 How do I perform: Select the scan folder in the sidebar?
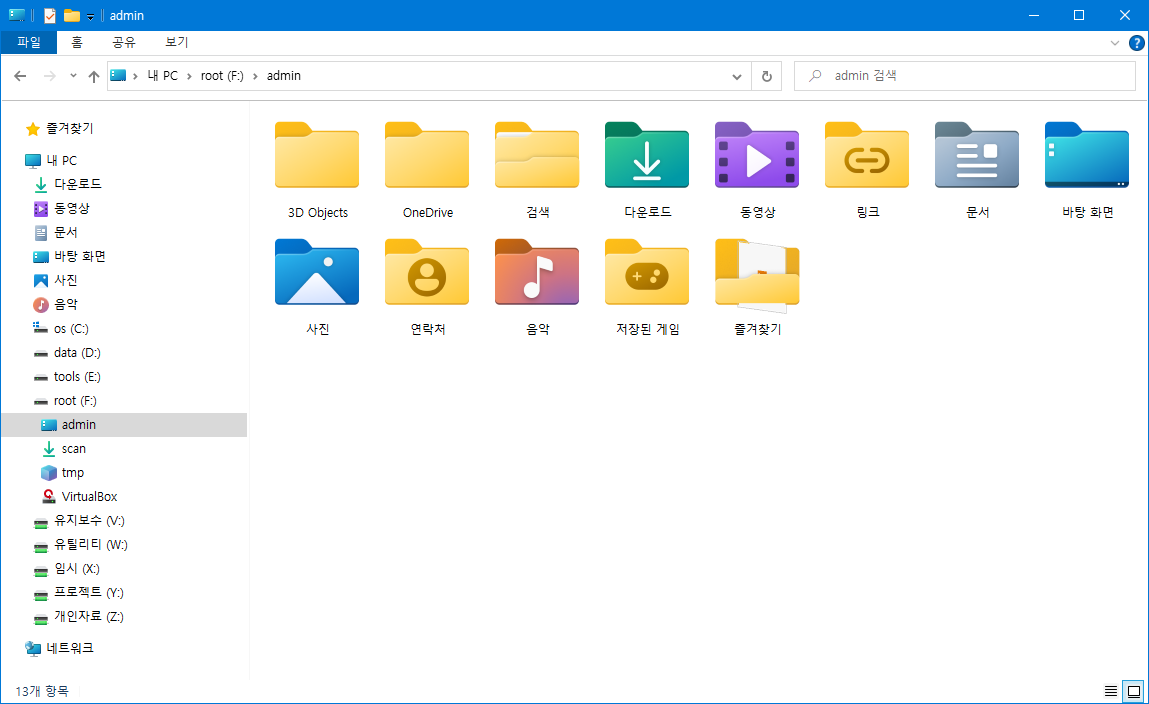pyautogui.click(x=73, y=449)
